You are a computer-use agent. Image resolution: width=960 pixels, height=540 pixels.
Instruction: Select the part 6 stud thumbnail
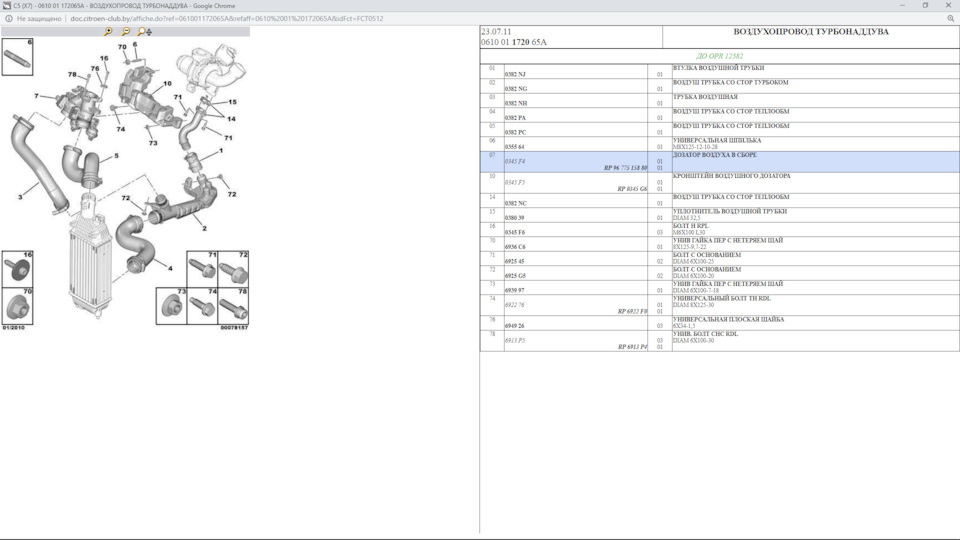[x=17, y=57]
